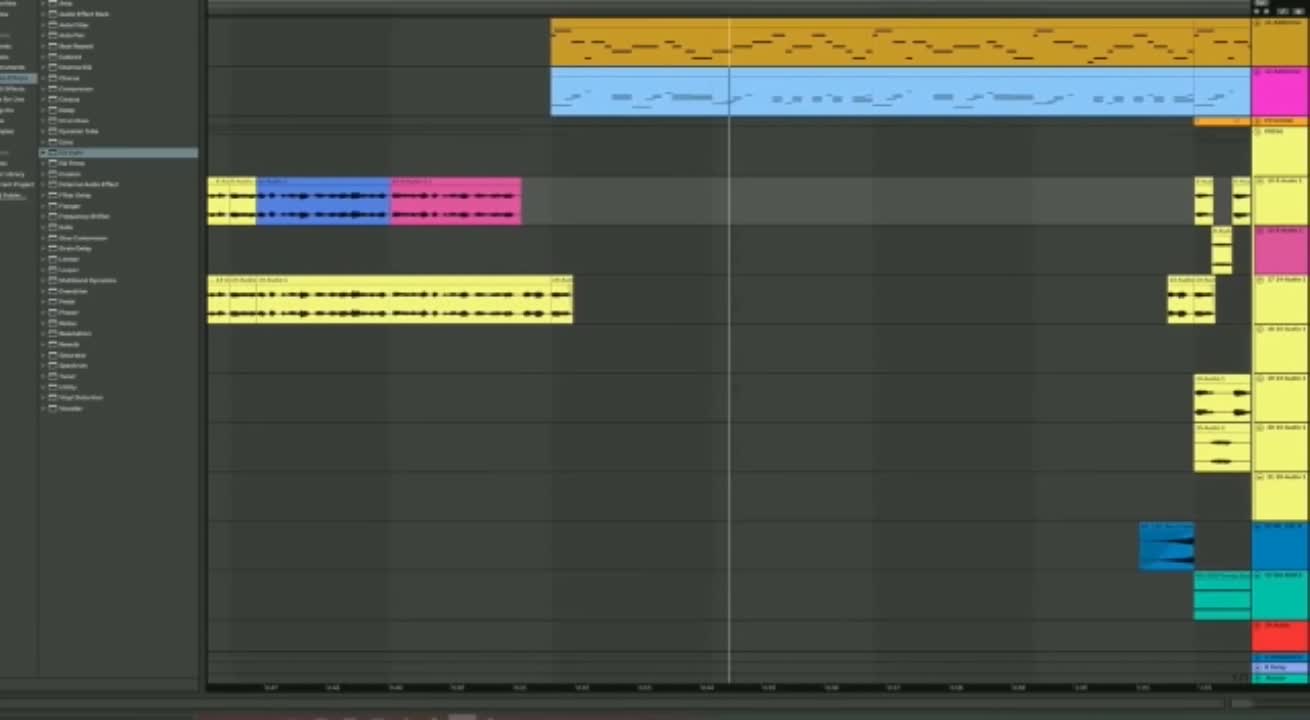Select Phaser in the effects list
Viewport: 1310px width, 720px height.
[68, 312]
